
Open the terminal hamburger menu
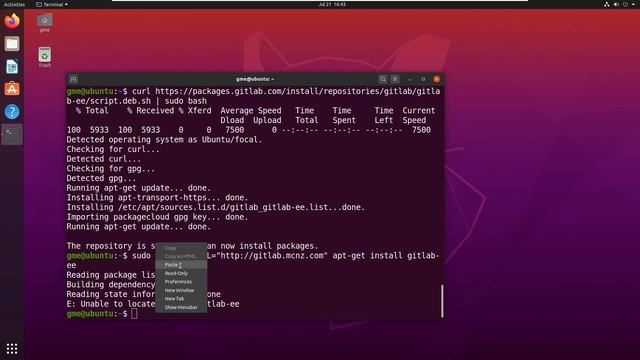coord(395,79)
